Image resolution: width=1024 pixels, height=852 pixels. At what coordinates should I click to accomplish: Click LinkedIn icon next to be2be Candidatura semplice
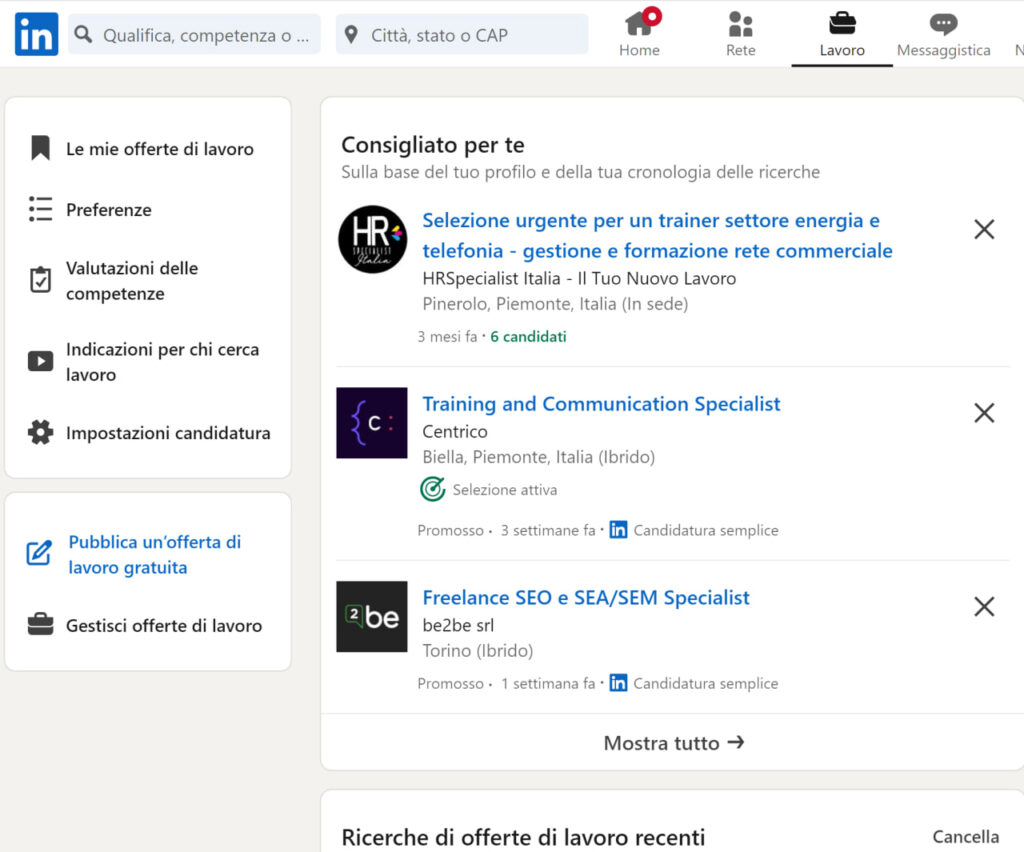[618, 683]
